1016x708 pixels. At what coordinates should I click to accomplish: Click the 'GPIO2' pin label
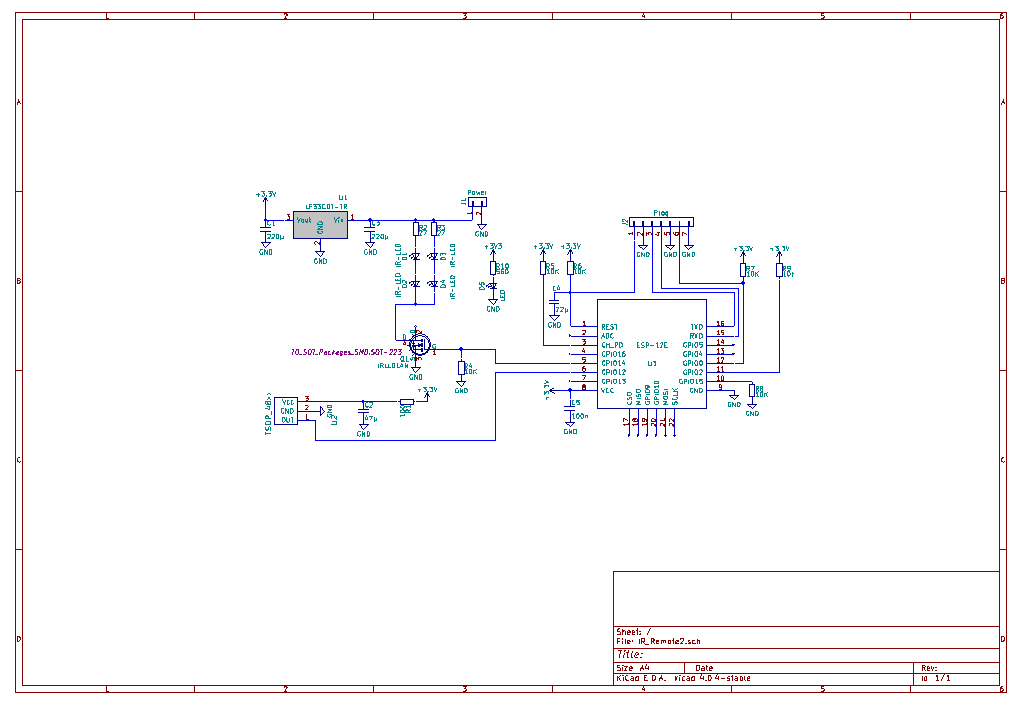pyautogui.click(x=693, y=372)
